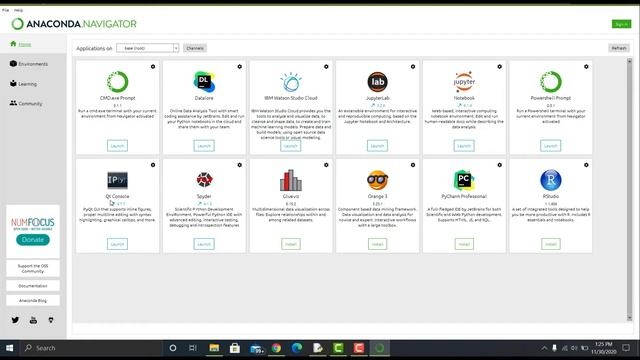Open the RStudio gear options menu
The image size is (640, 360).
click(586, 165)
